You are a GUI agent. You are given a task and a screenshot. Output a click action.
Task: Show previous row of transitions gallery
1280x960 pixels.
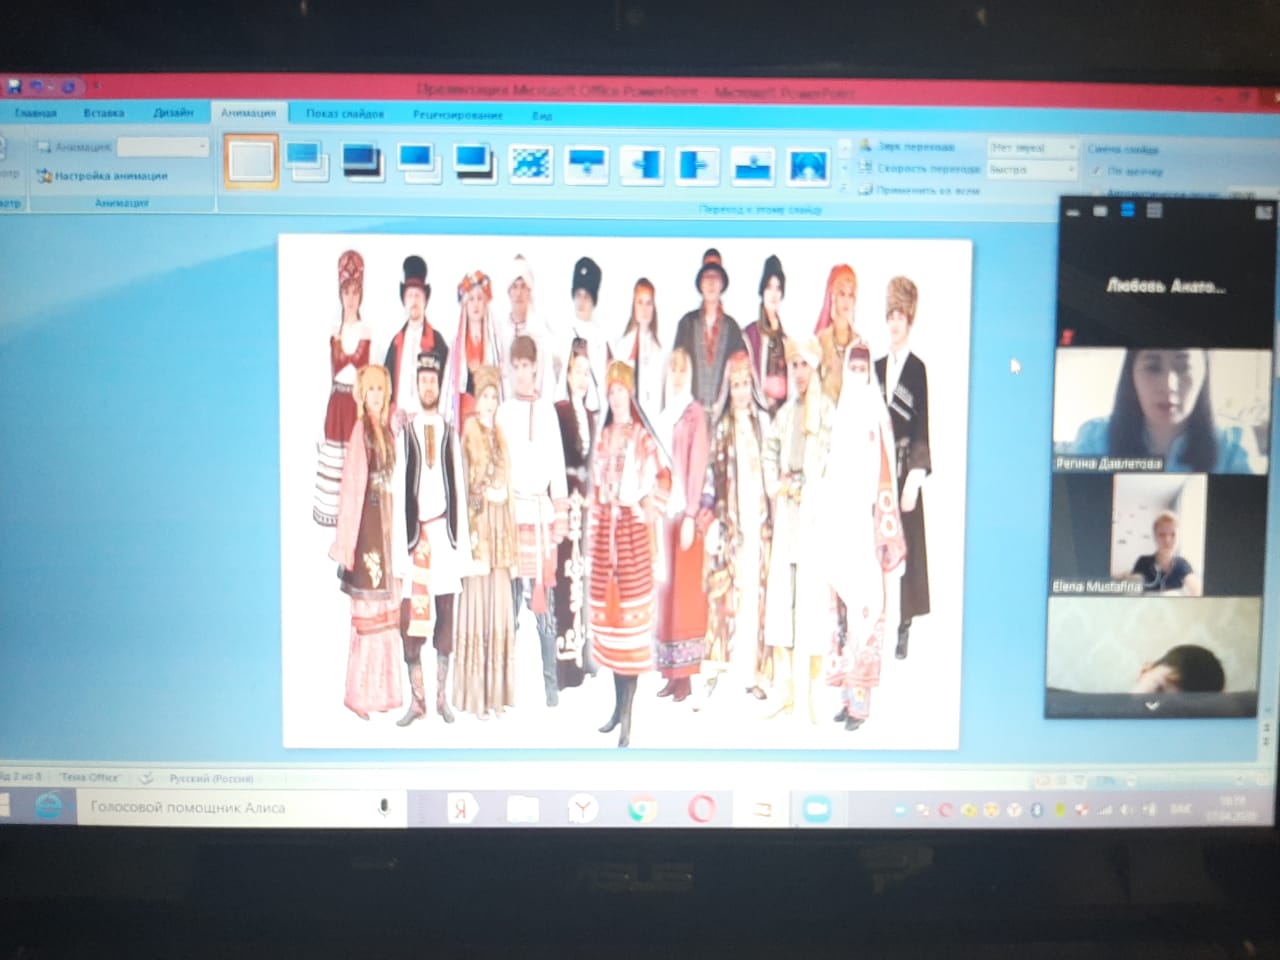845,148
